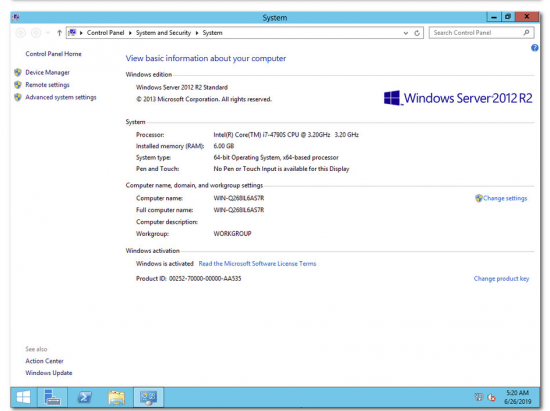Open the clock showing 5:20 AM
550x411 pixels.
(x=517, y=397)
